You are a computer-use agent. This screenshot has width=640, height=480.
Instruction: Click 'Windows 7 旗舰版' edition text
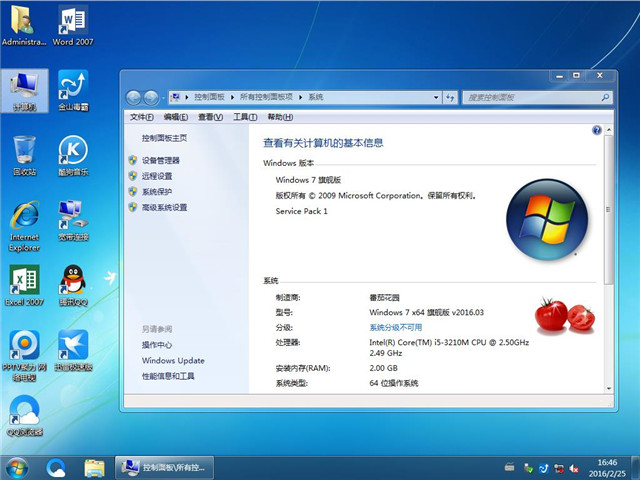pos(308,180)
